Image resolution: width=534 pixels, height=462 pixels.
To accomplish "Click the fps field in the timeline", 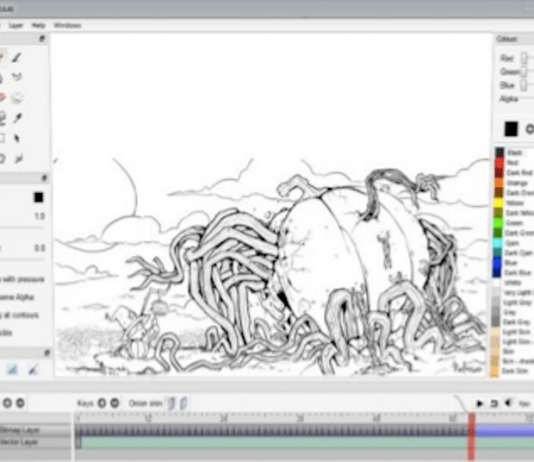I will coord(525,404).
